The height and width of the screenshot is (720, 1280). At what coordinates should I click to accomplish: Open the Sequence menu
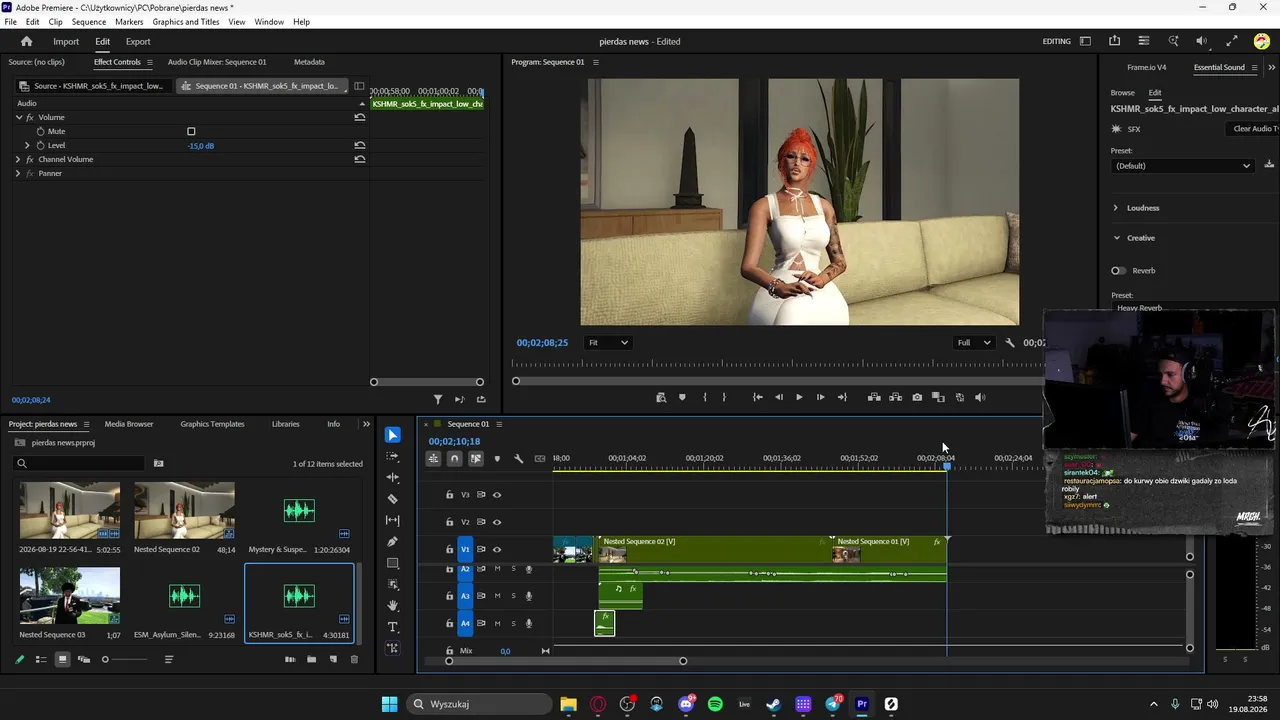[x=89, y=22]
